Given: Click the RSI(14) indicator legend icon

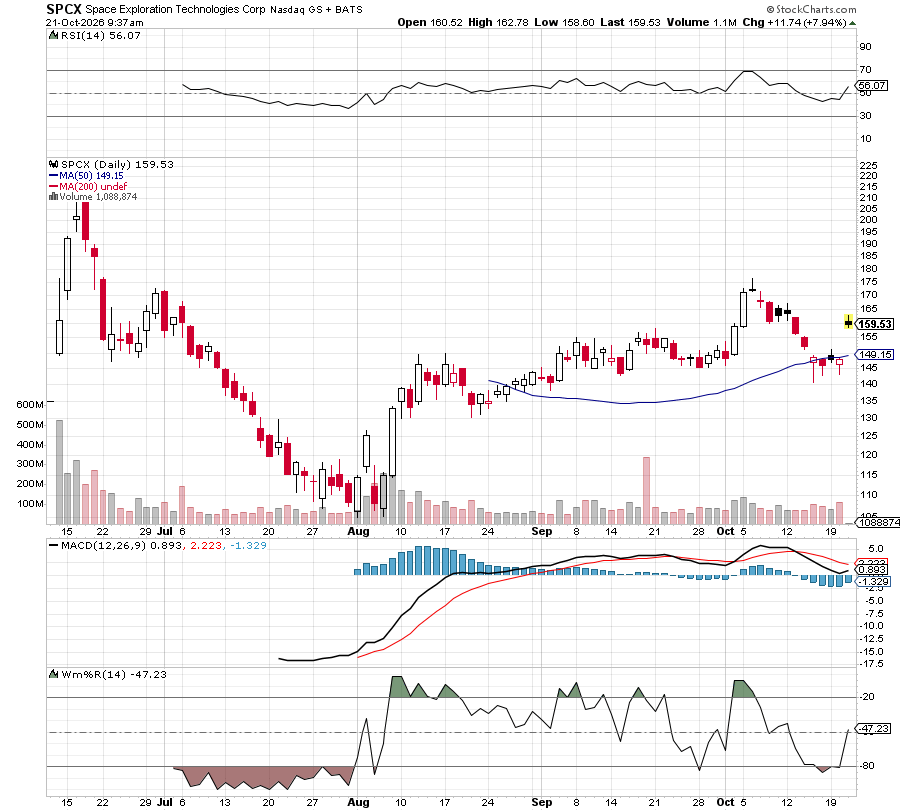Looking at the screenshot, I should (54, 36).
